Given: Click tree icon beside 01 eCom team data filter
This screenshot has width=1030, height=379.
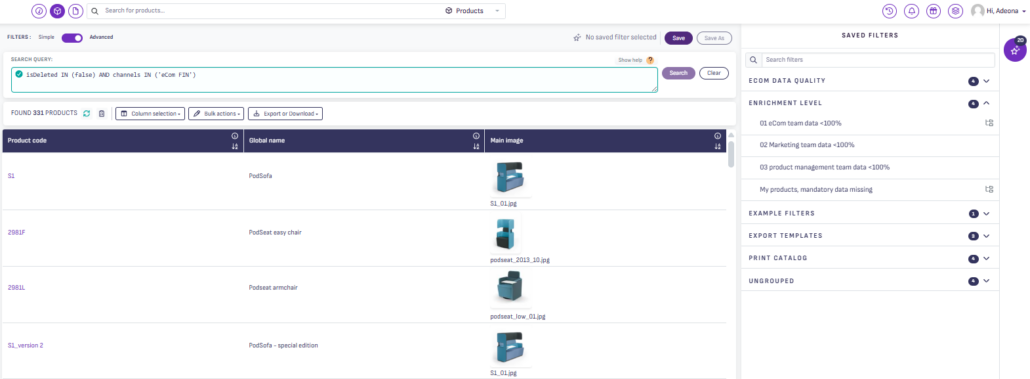Looking at the screenshot, I should click(x=989, y=123).
